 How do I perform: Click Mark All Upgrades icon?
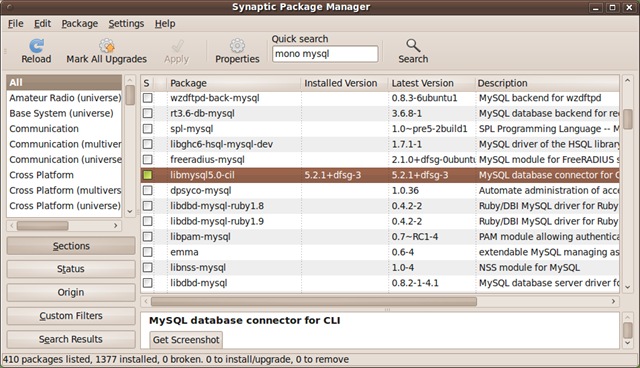(107, 46)
